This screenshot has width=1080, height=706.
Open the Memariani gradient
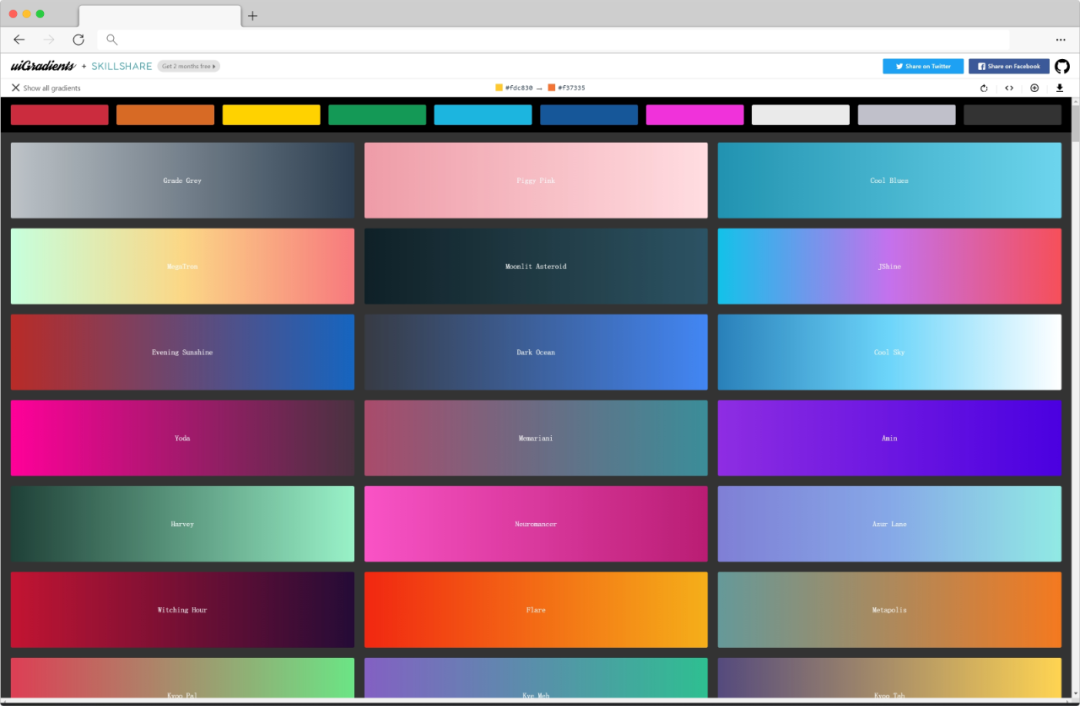coord(536,438)
